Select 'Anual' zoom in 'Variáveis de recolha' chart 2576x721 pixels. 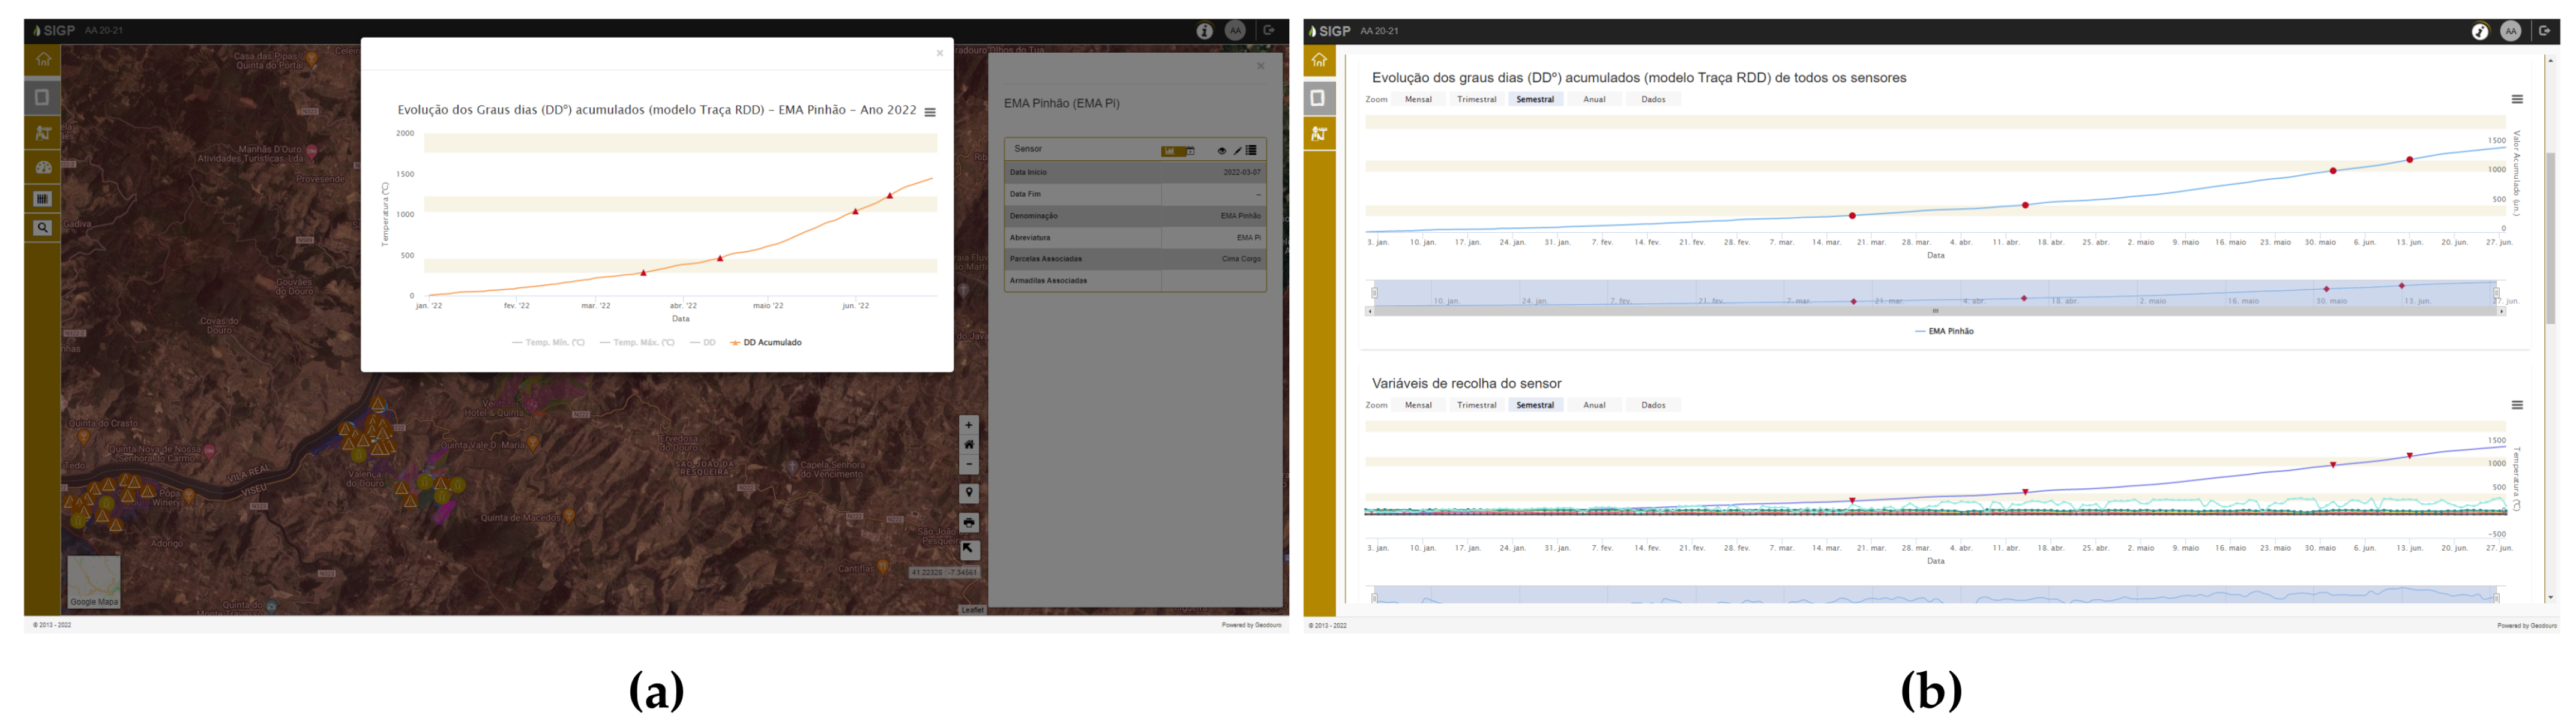point(1594,405)
